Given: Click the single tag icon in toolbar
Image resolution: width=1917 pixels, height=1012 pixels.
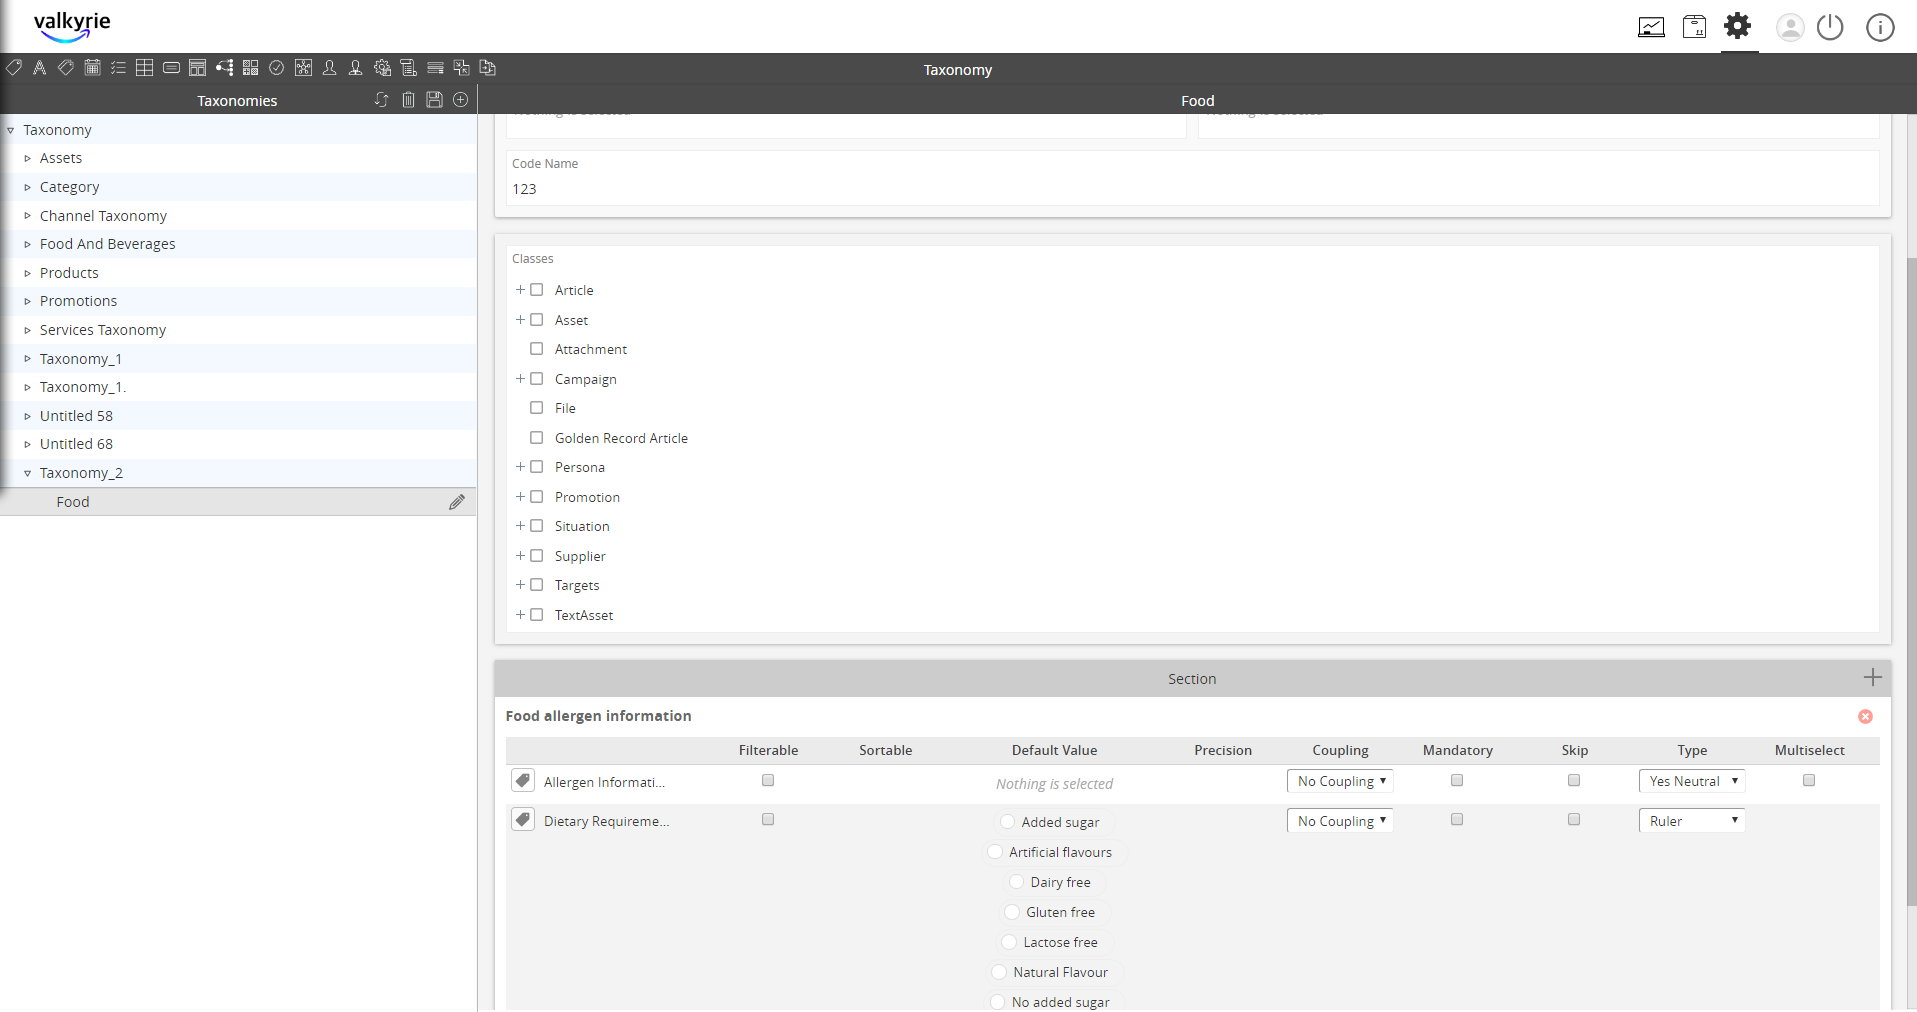Looking at the screenshot, I should coord(14,68).
